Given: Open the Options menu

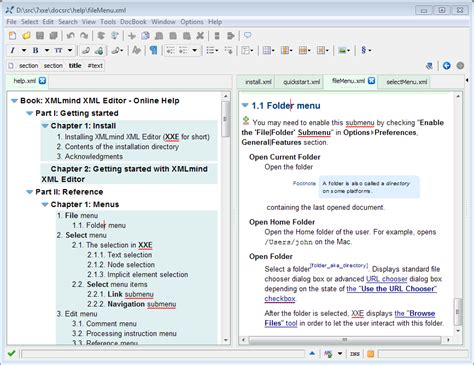Looking at the screenshot, I should 192,22.
